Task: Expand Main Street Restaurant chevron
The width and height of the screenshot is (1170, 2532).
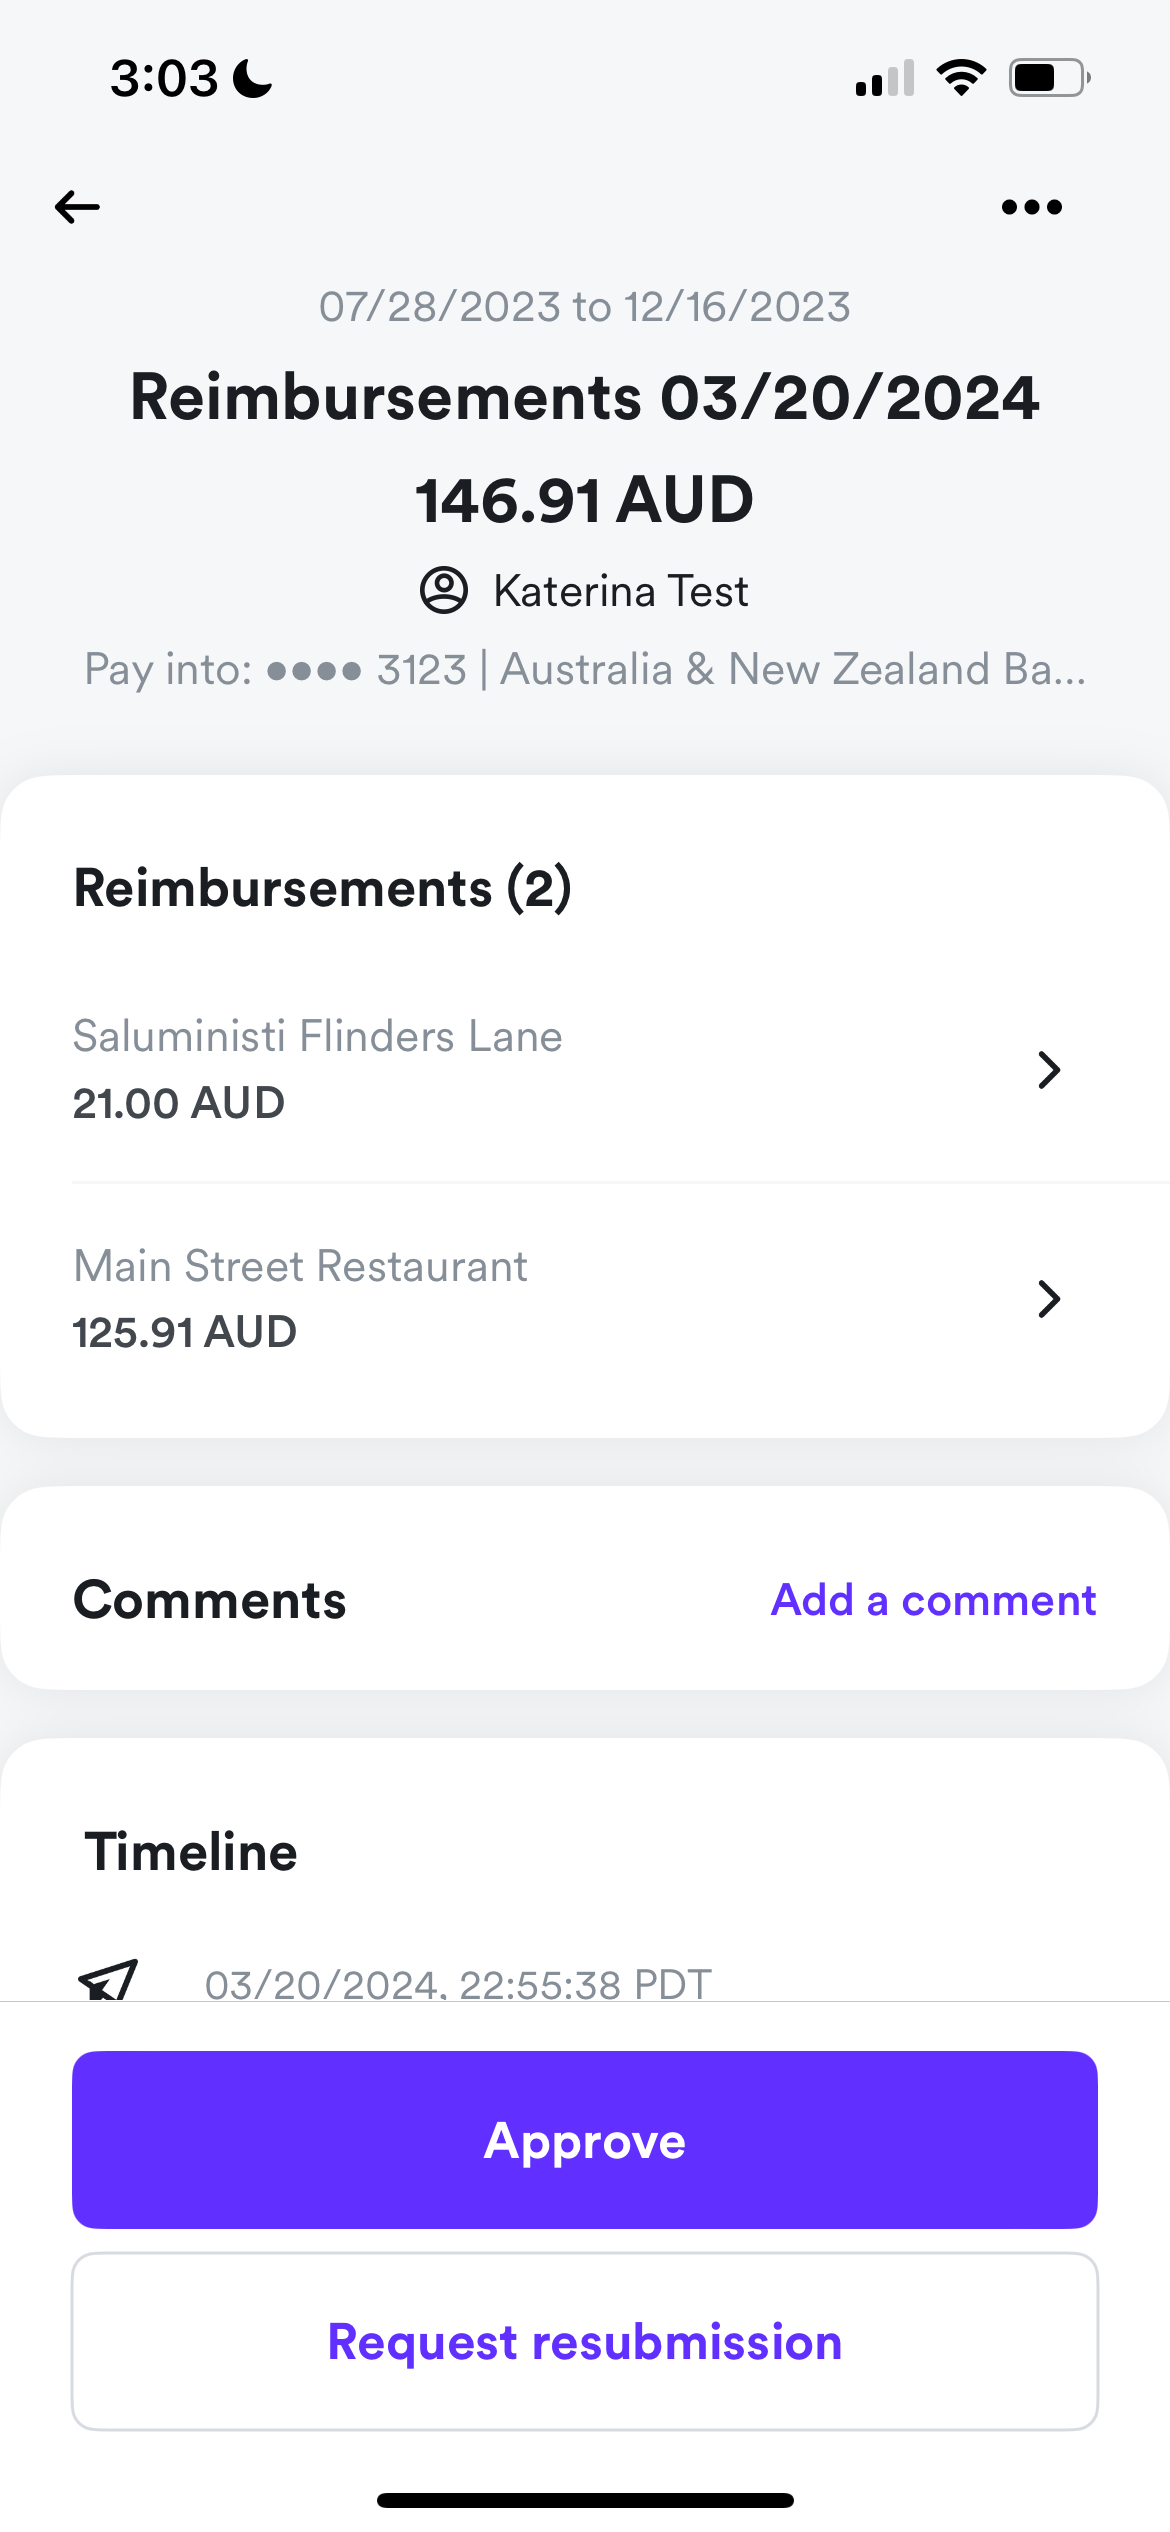Action: click(1048, 1299)
